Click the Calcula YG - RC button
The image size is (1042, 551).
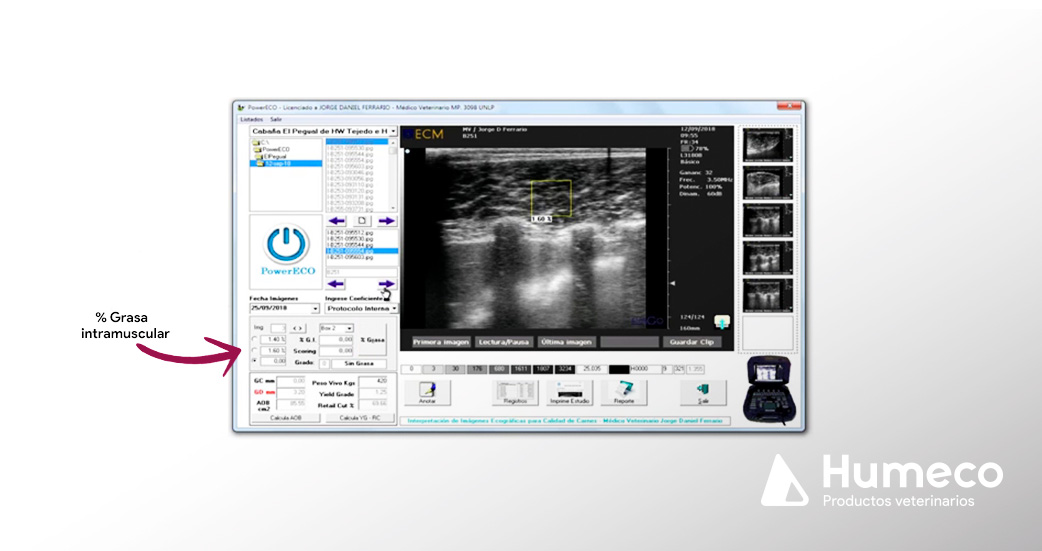pyautogui.click(x=360, y=418)
